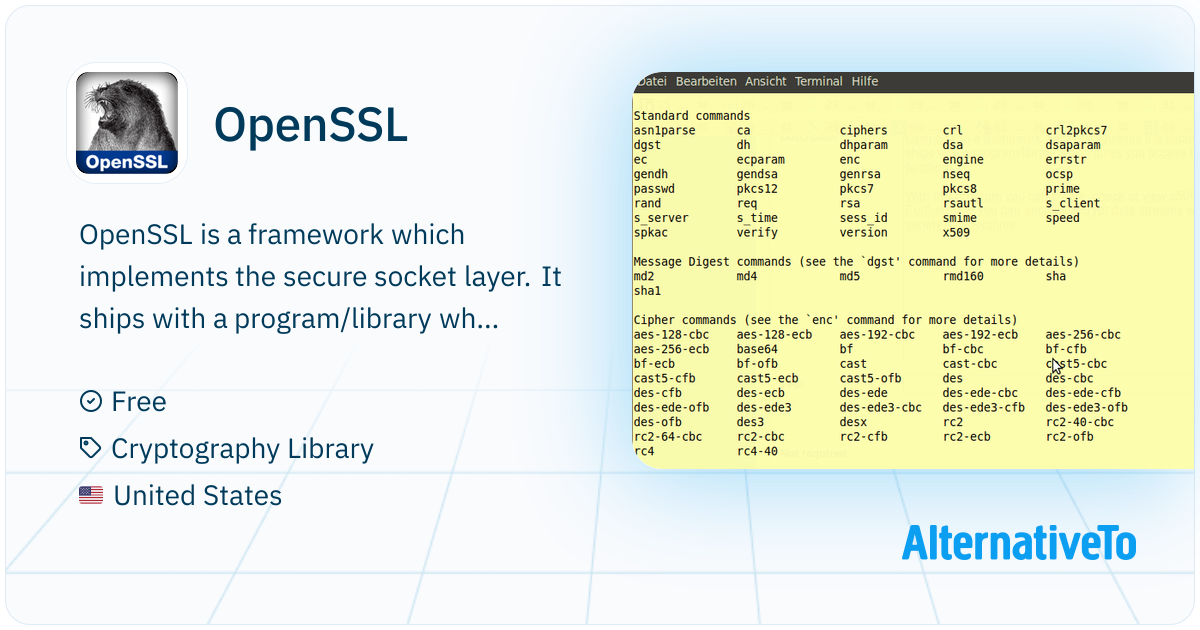Select the 'speed' command text
This screenshot has width=1200, height=630.
point(1063,218)
